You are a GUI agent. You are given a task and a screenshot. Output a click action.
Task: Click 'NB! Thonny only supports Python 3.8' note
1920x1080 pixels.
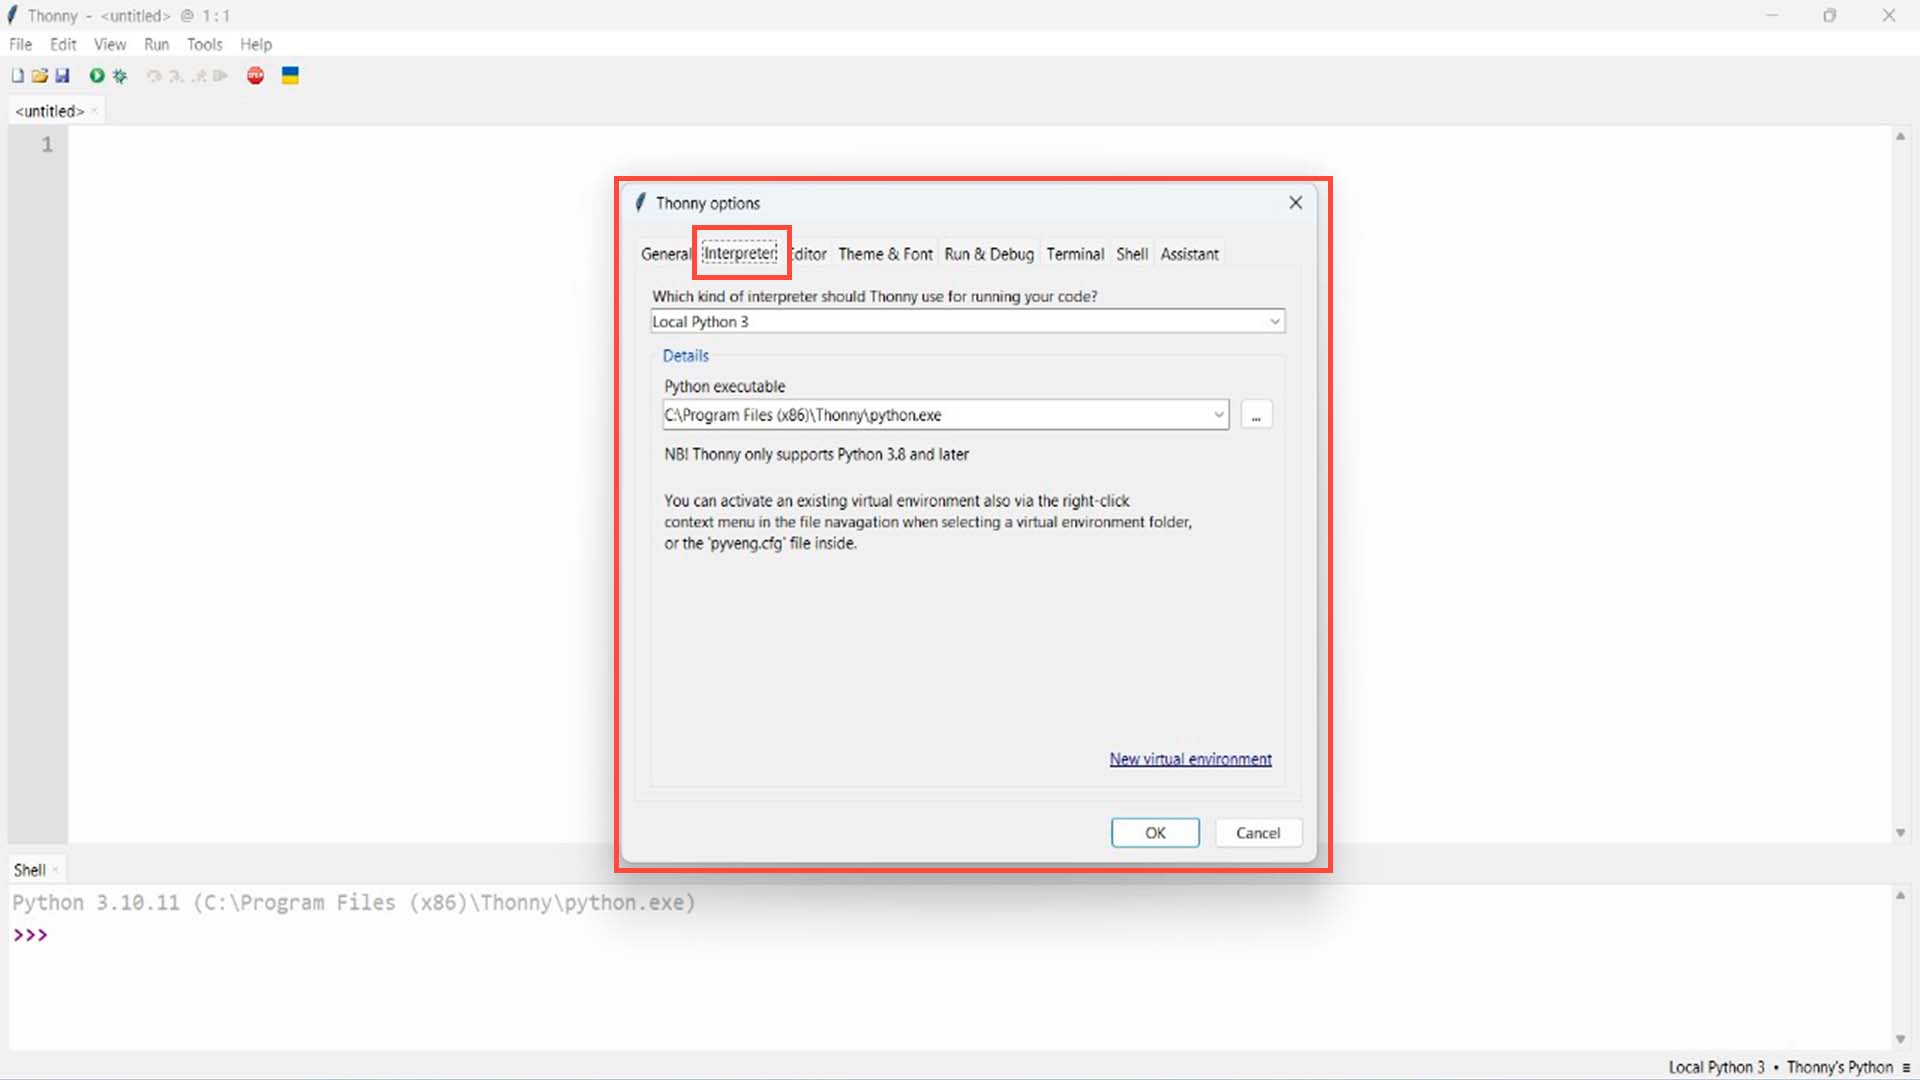tap(817, 454)
